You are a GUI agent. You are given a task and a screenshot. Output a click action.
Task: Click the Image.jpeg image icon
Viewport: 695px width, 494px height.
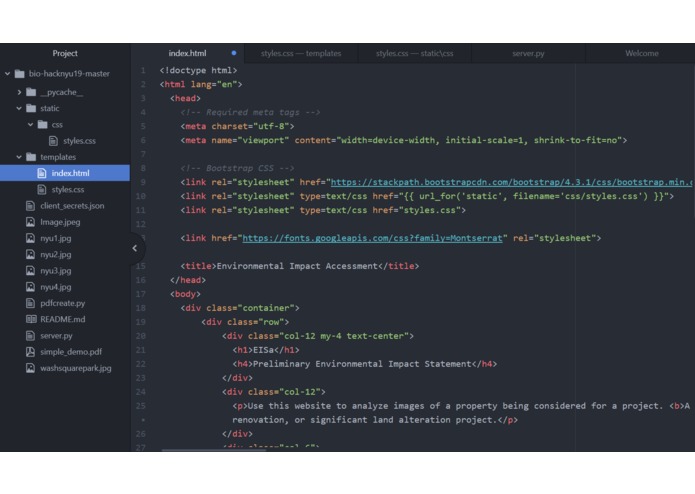[30, 222]
